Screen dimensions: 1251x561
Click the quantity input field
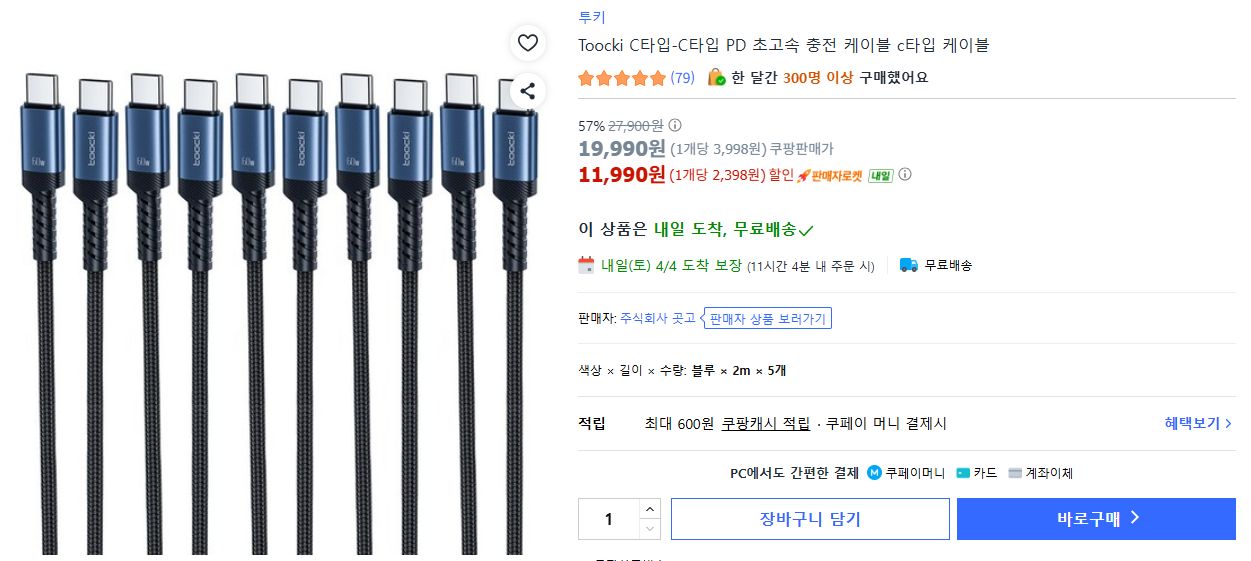(x=608, y=519)
